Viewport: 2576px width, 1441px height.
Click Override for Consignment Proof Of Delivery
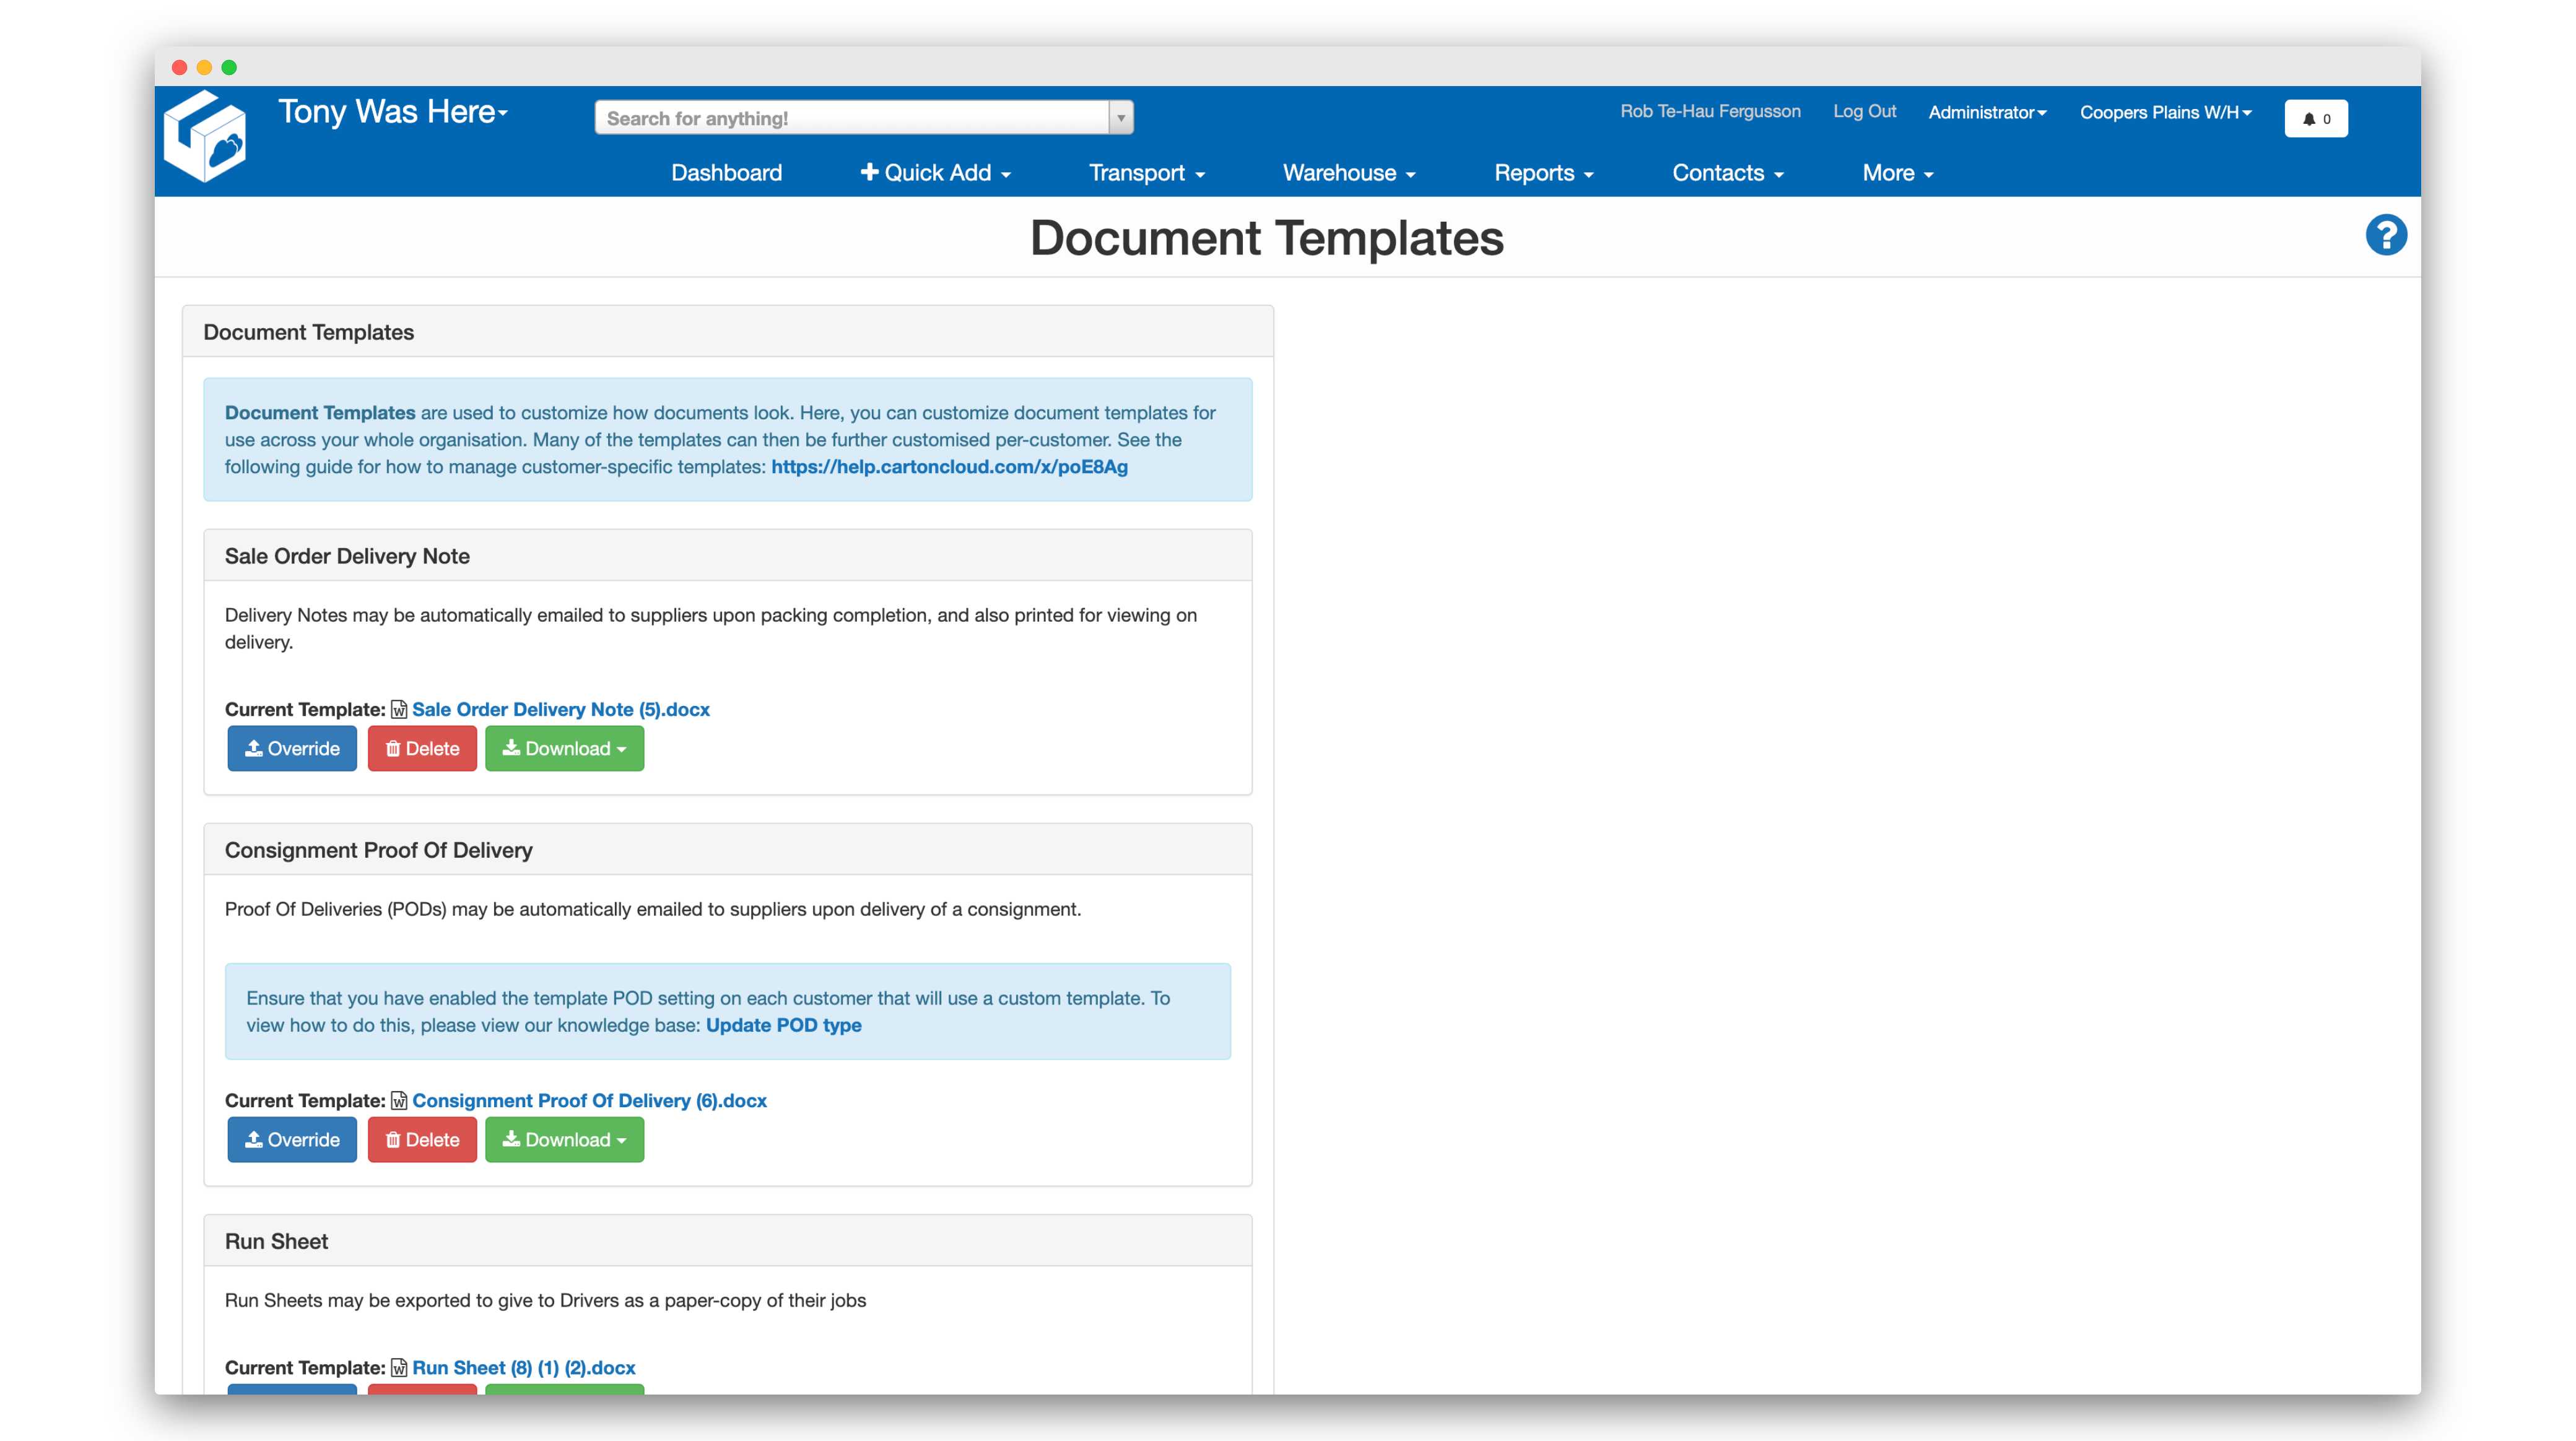coord(292,1139)
